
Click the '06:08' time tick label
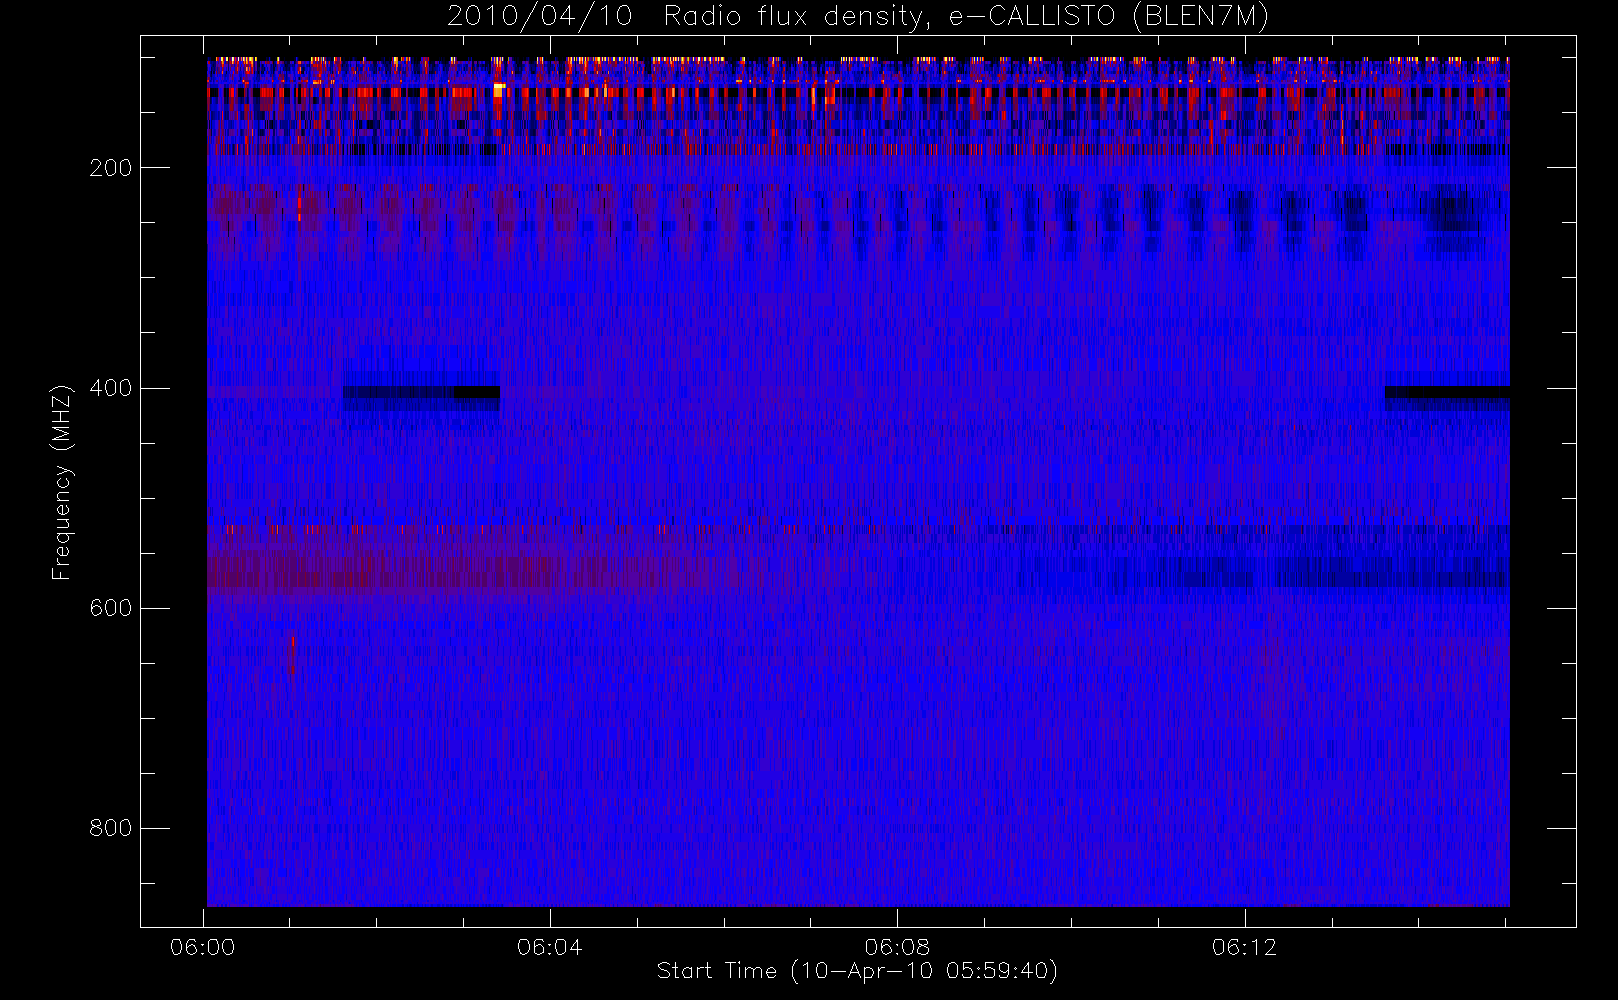tap(897, 947)
